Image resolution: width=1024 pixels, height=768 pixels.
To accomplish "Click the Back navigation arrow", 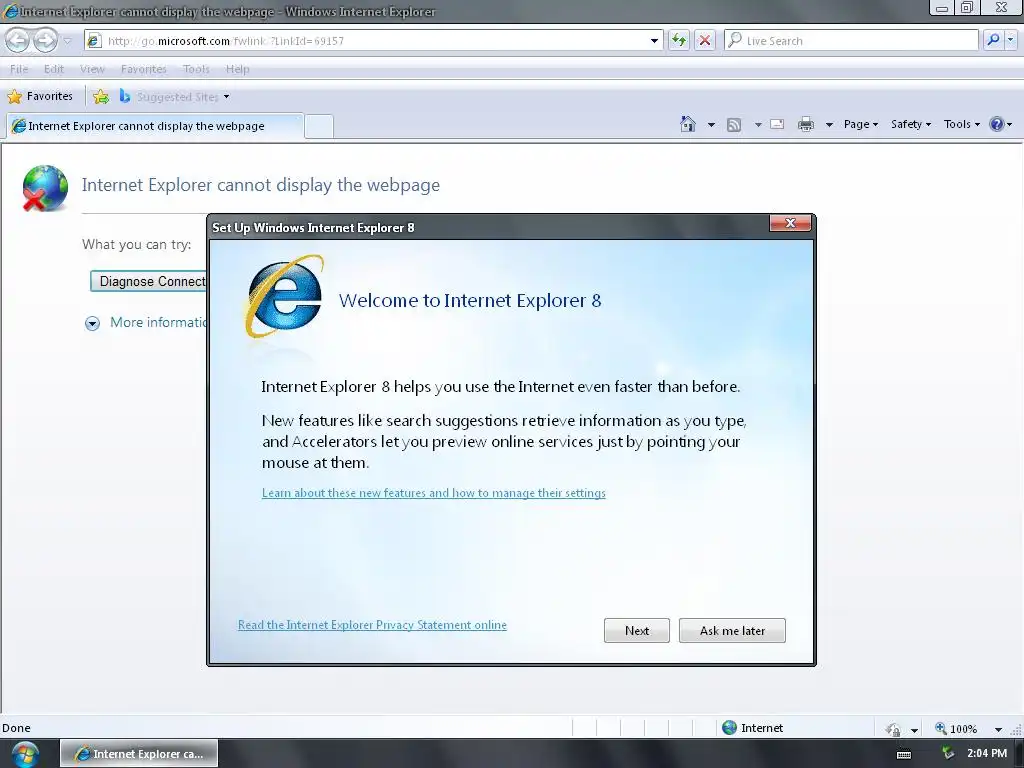I will click(18, 40).
